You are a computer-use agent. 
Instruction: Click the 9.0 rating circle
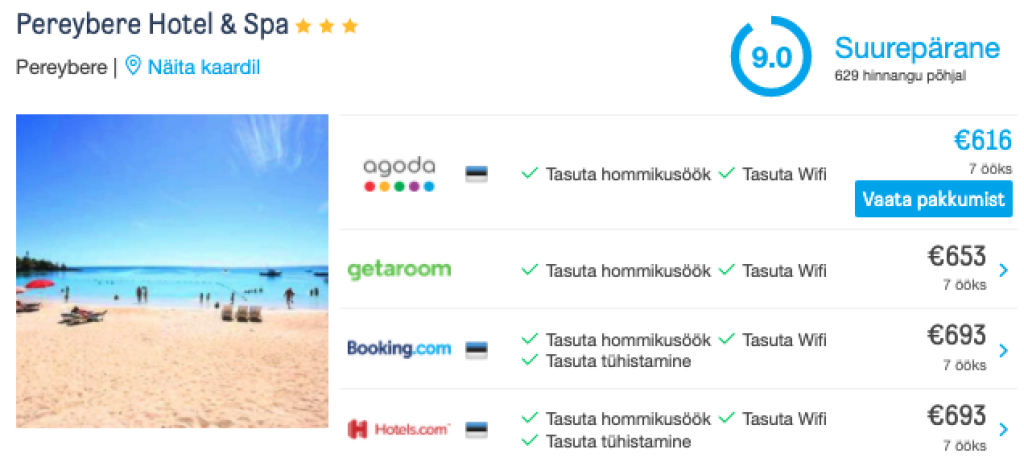point(771,57)
